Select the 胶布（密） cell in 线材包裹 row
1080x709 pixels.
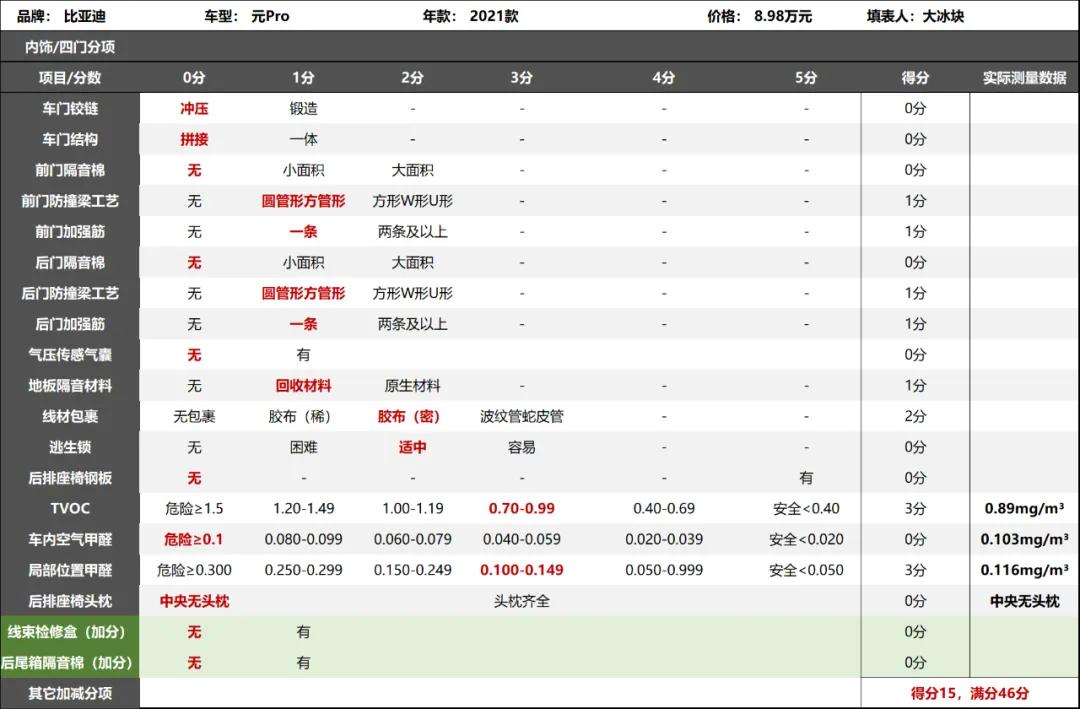tap(411, 417)
